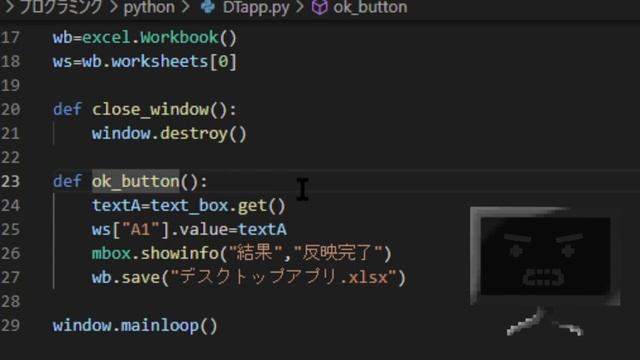Select the ok_button breadcrumb symbol
The width and height of the screenshot is (640, 360).
point(370,7)
